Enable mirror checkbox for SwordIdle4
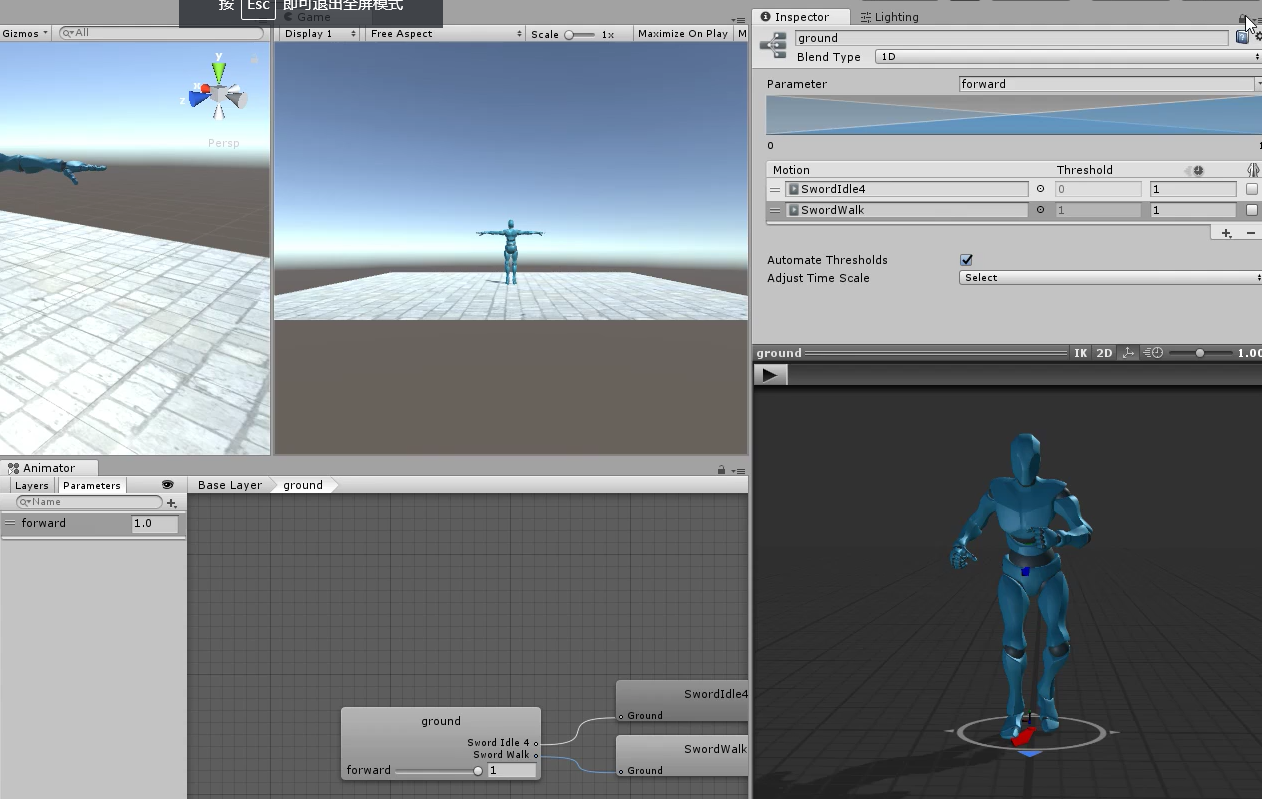 coord(1252,189)
